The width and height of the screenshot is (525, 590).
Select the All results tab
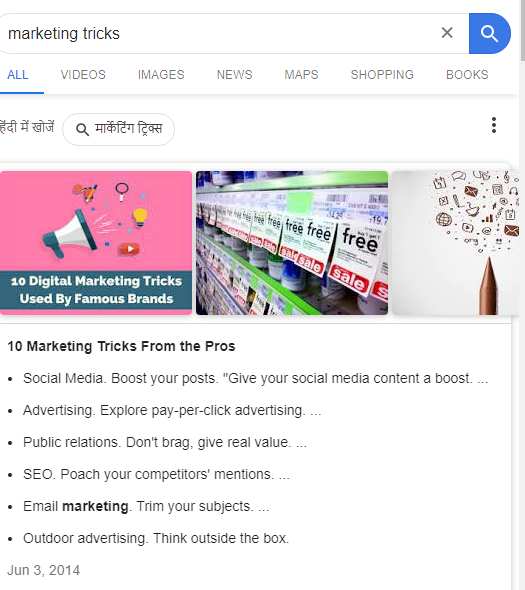(18, 75)
